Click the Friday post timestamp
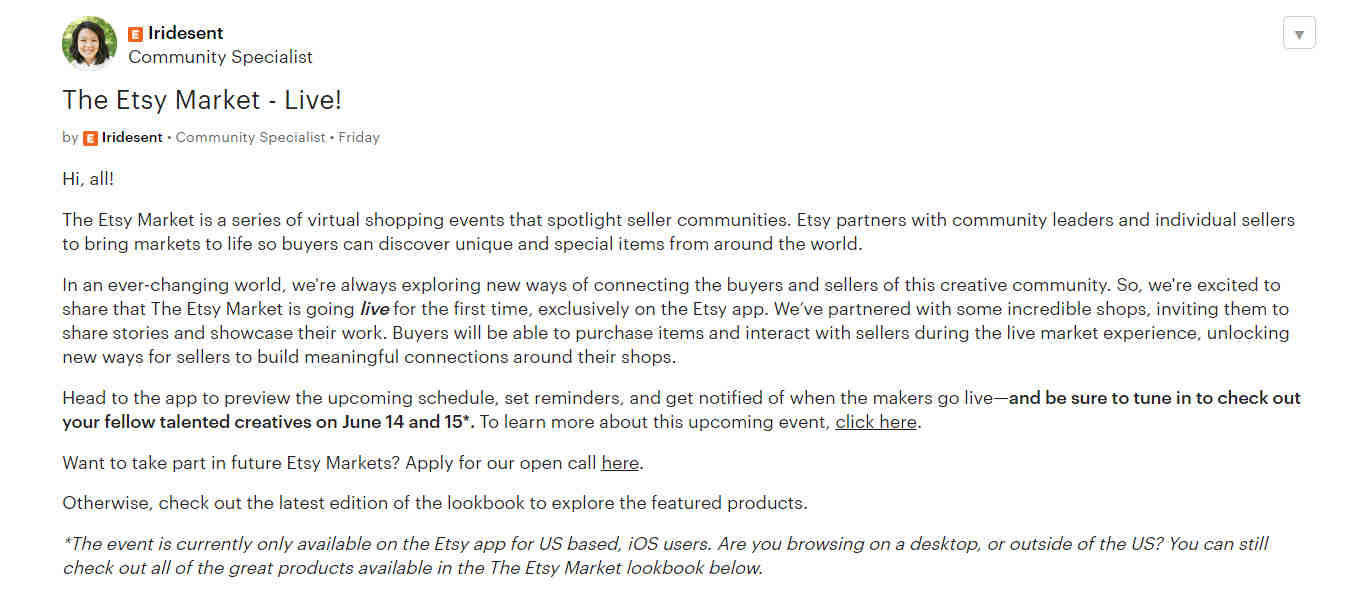The image size is (1369, 605). [359, 137]
